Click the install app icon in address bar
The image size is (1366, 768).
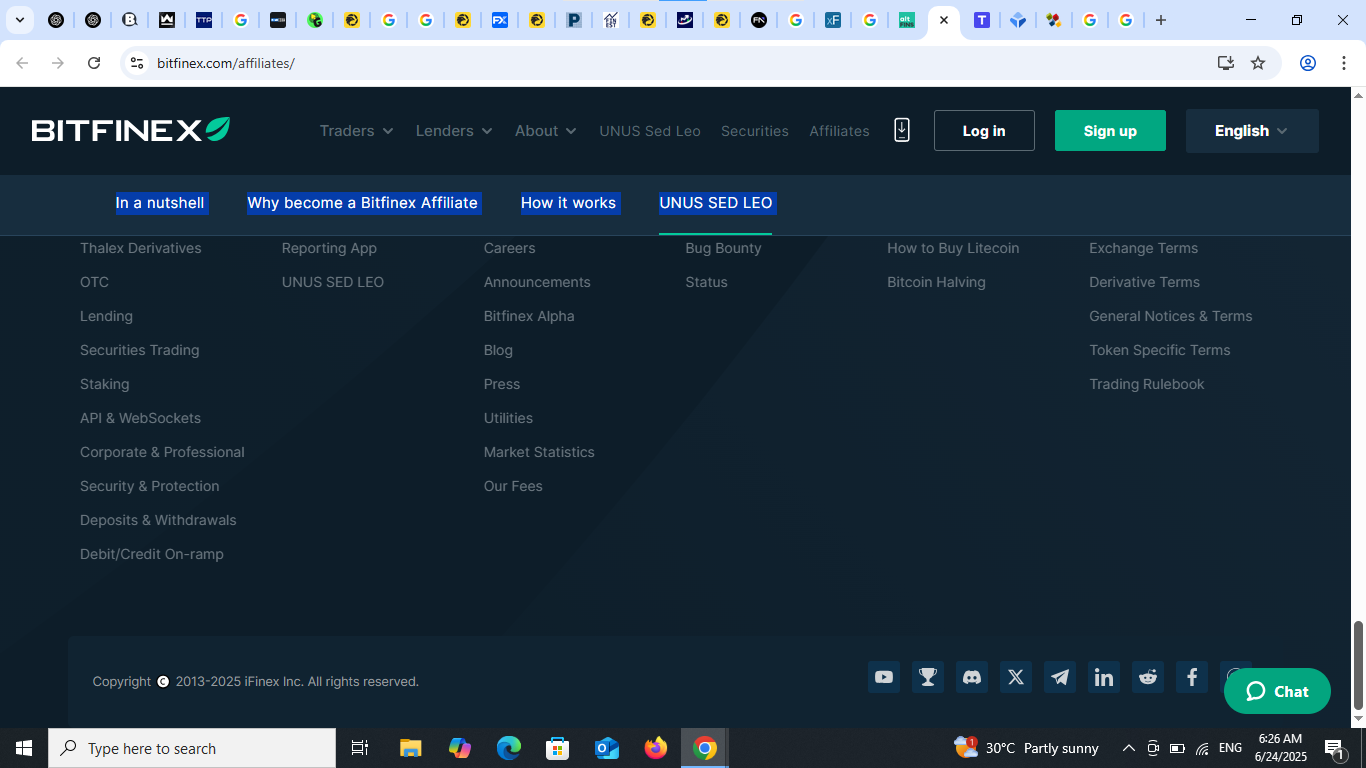[x=1226, y=63]
